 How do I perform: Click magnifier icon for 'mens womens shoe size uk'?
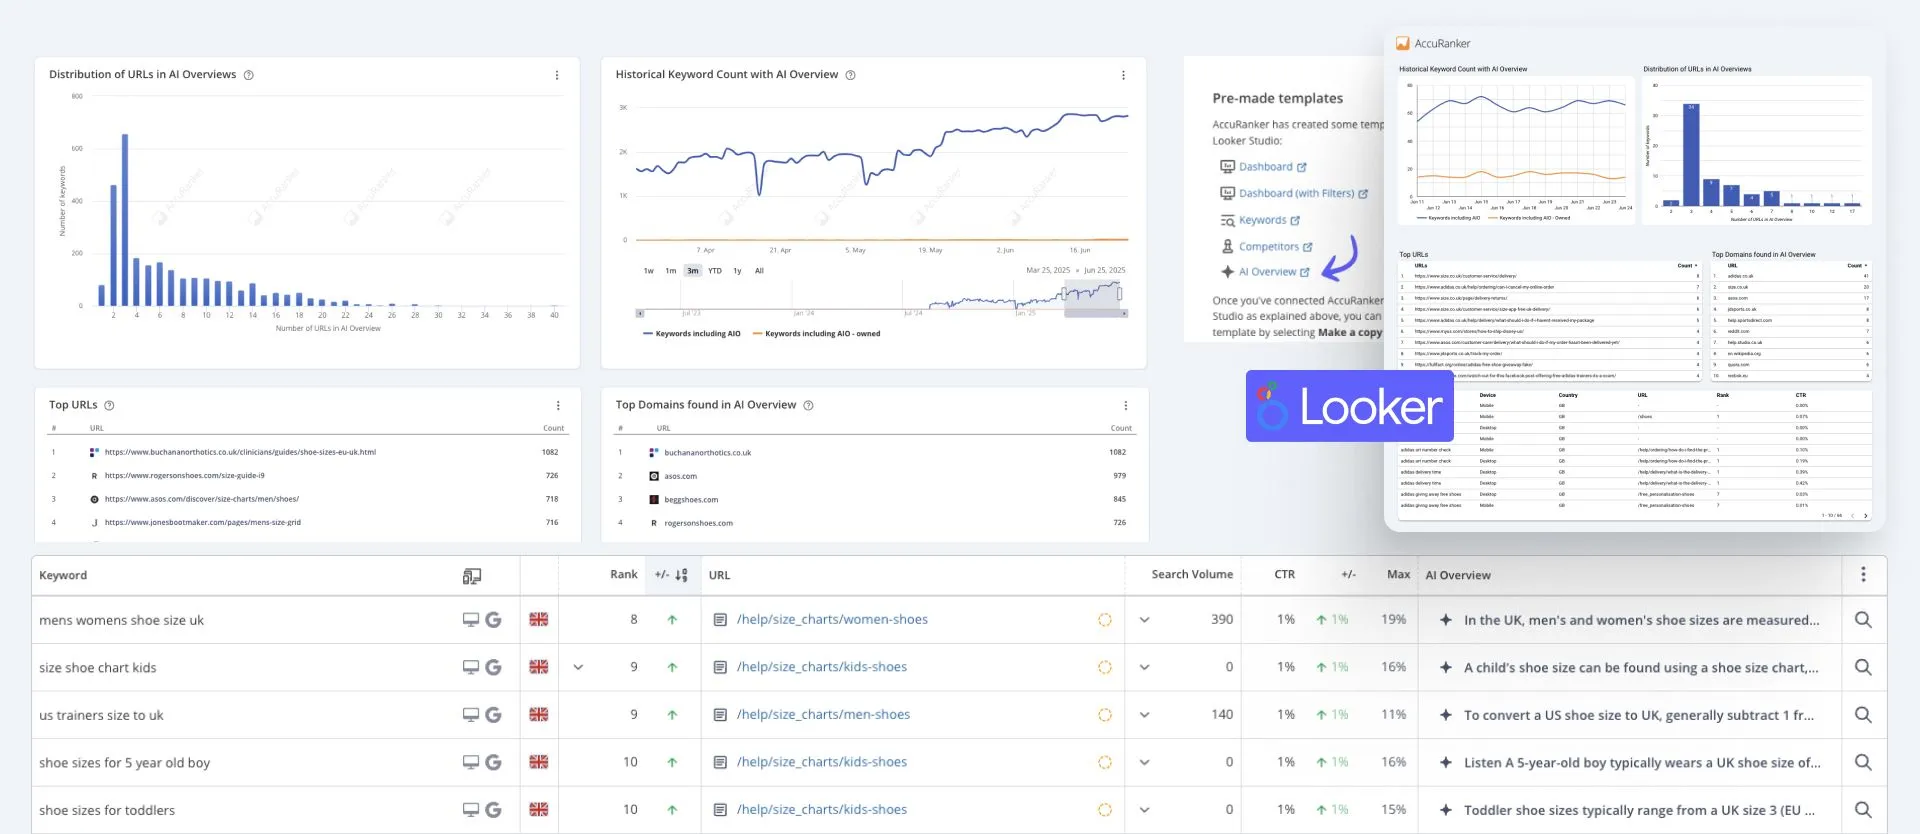[x=1863, y=620]
